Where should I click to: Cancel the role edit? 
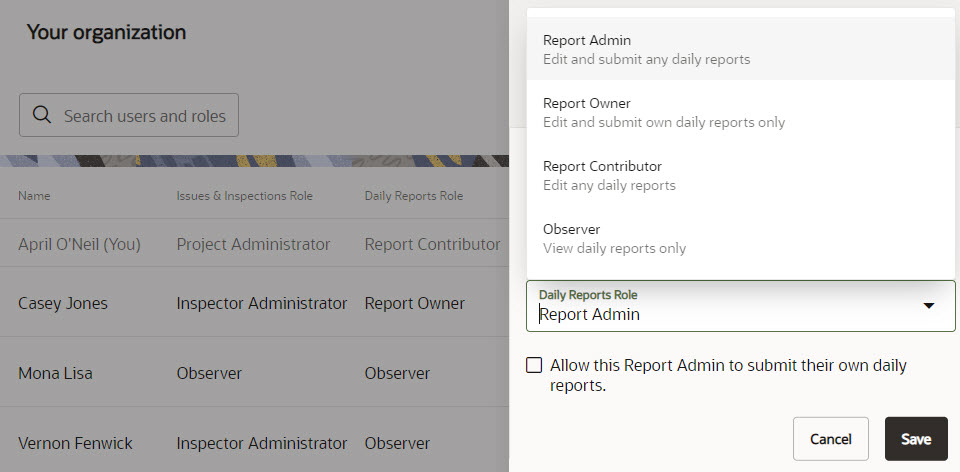click(x=831, y=439)
